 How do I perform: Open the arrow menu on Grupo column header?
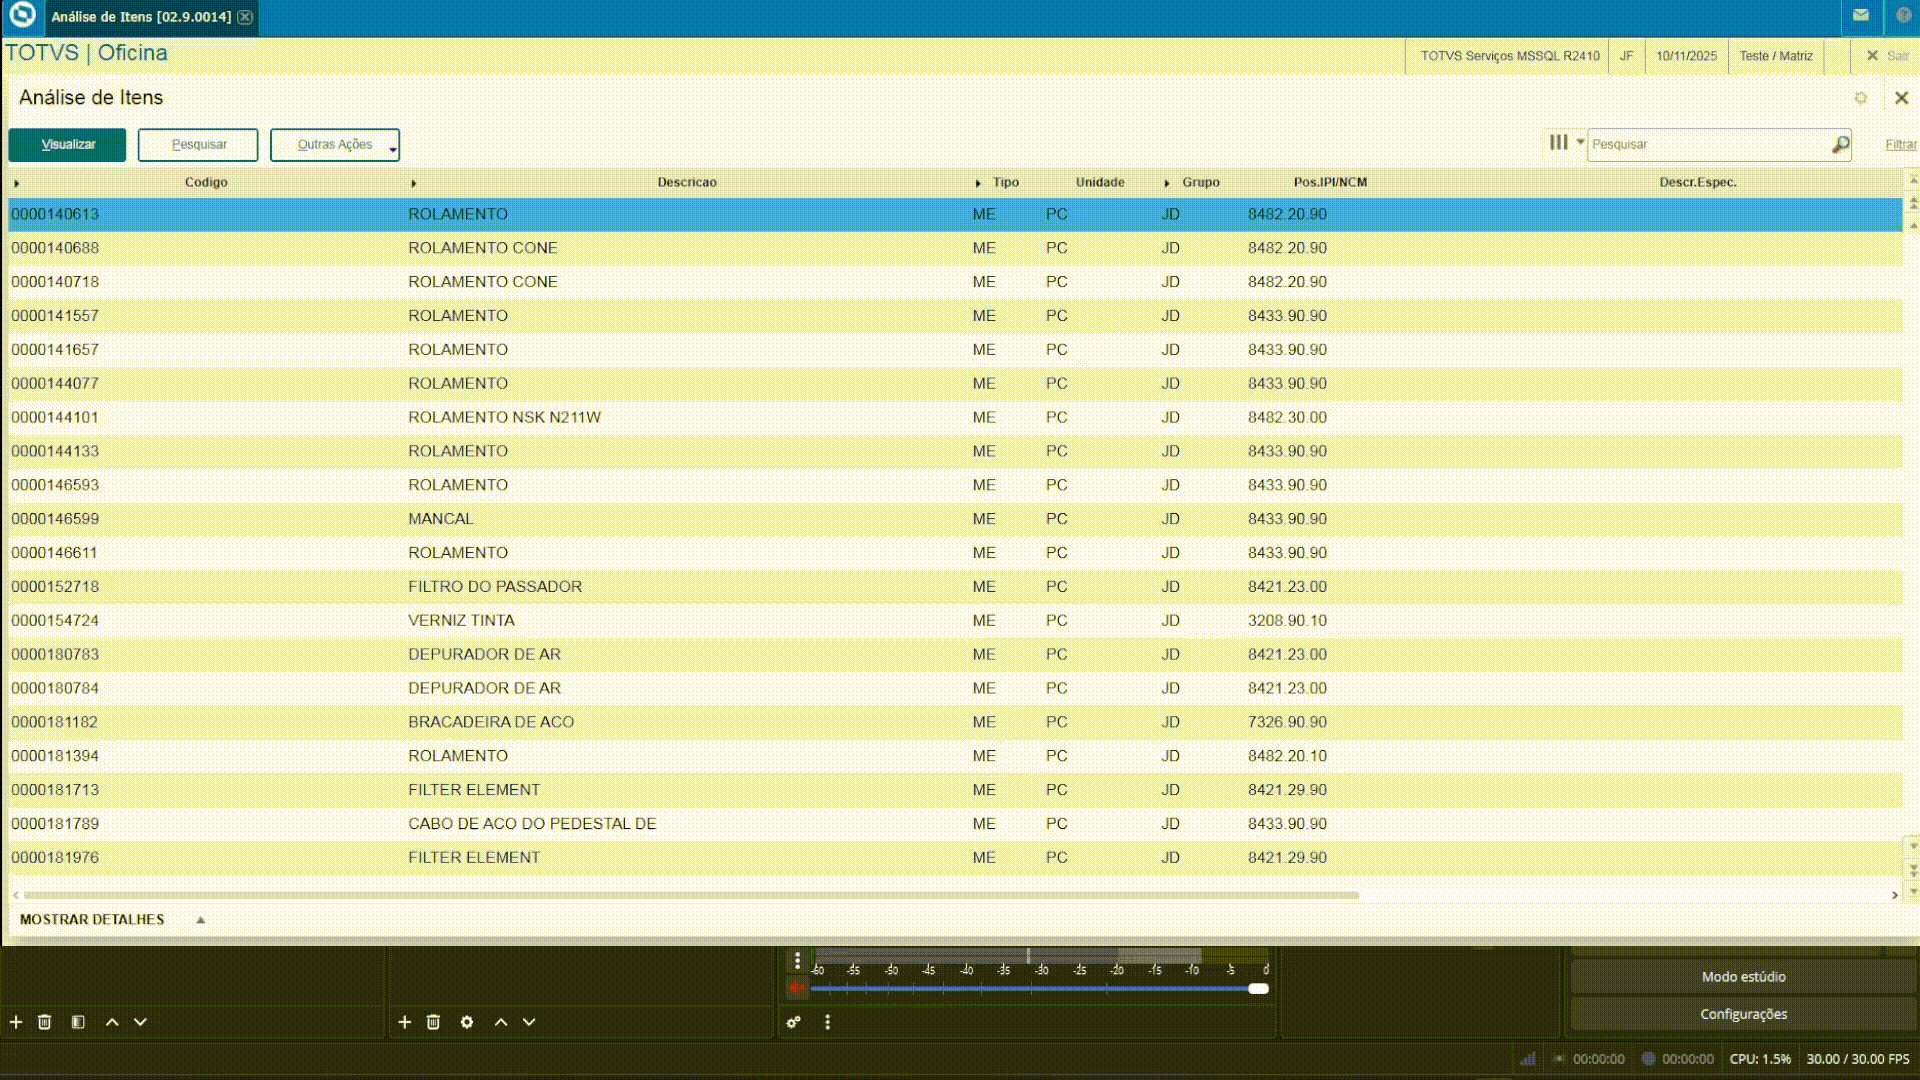point(1166,183)
